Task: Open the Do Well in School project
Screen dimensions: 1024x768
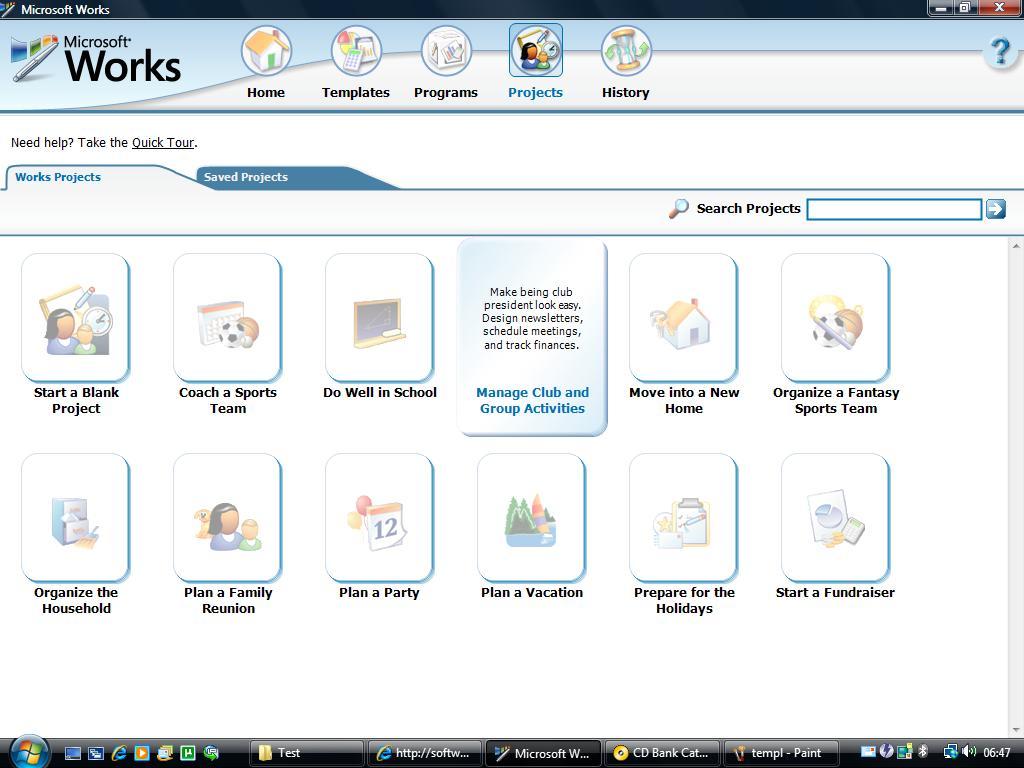Action: coord(379,317)
